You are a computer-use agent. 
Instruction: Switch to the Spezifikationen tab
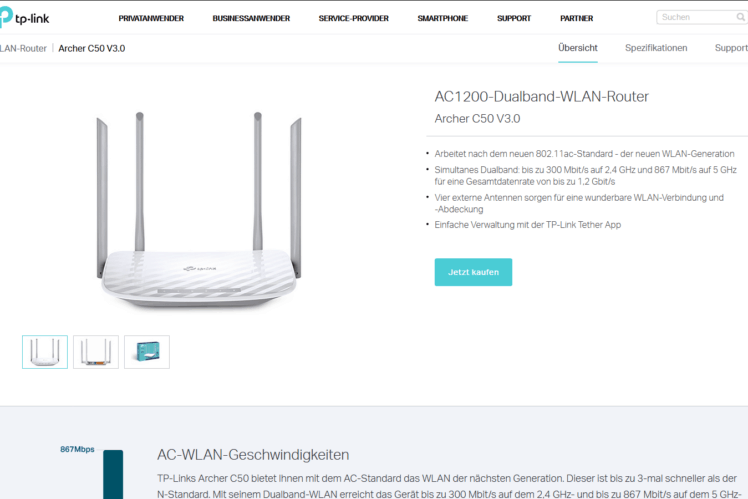[x=656, y=48]
